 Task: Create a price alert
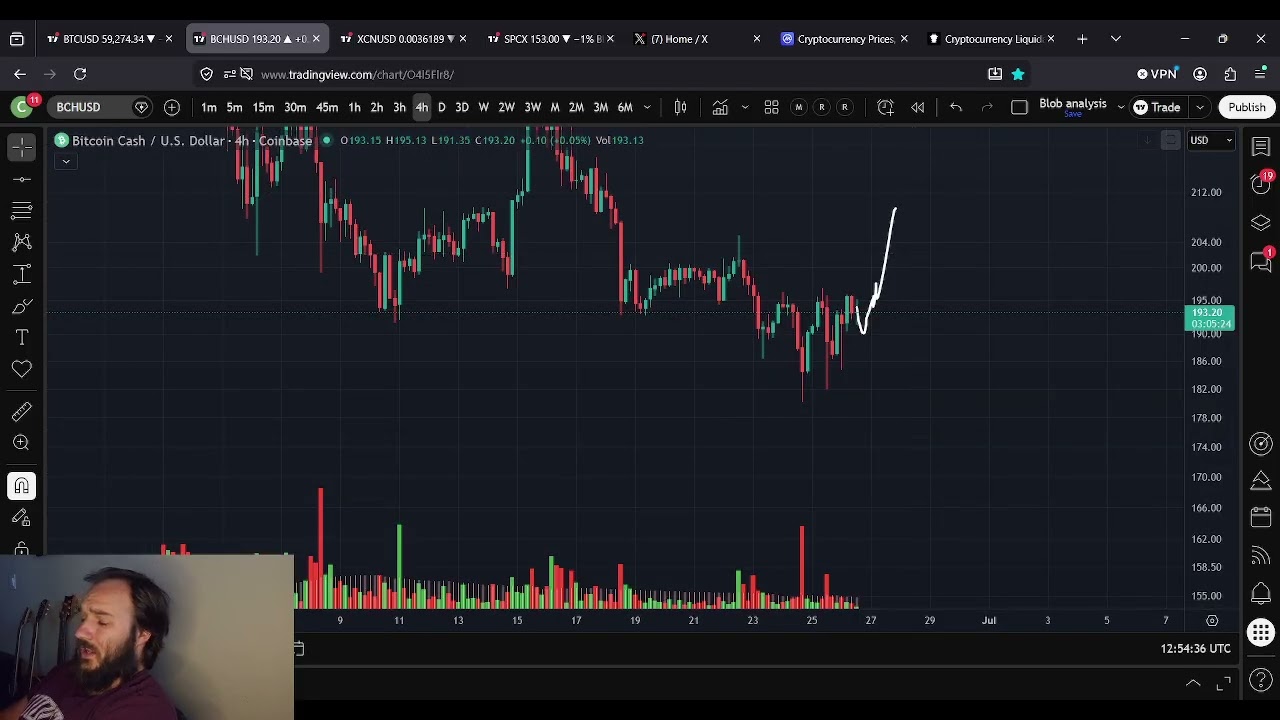(x=885, y=107)
